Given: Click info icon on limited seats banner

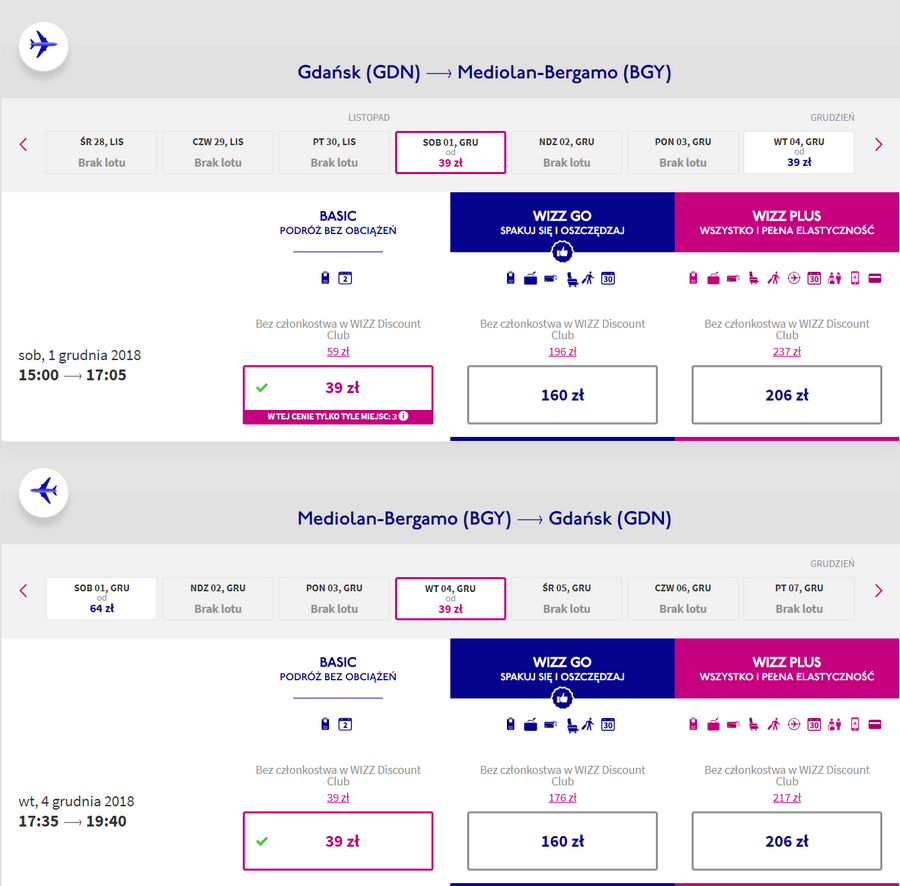Looking at the screenshot, I should click(x=404, y=416).
